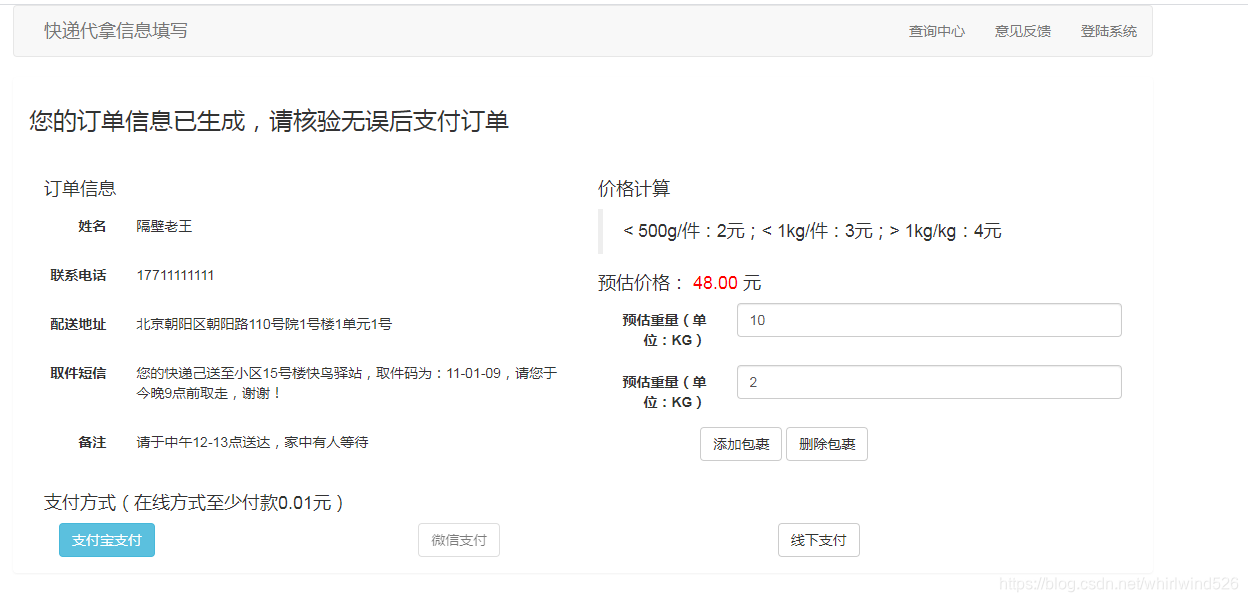The height and width of the screenshot is (602, 1248).
Task: Click the pickup SMS text mentioning 11-01-09
Action: pyautogui.click(x=347, y=383)
